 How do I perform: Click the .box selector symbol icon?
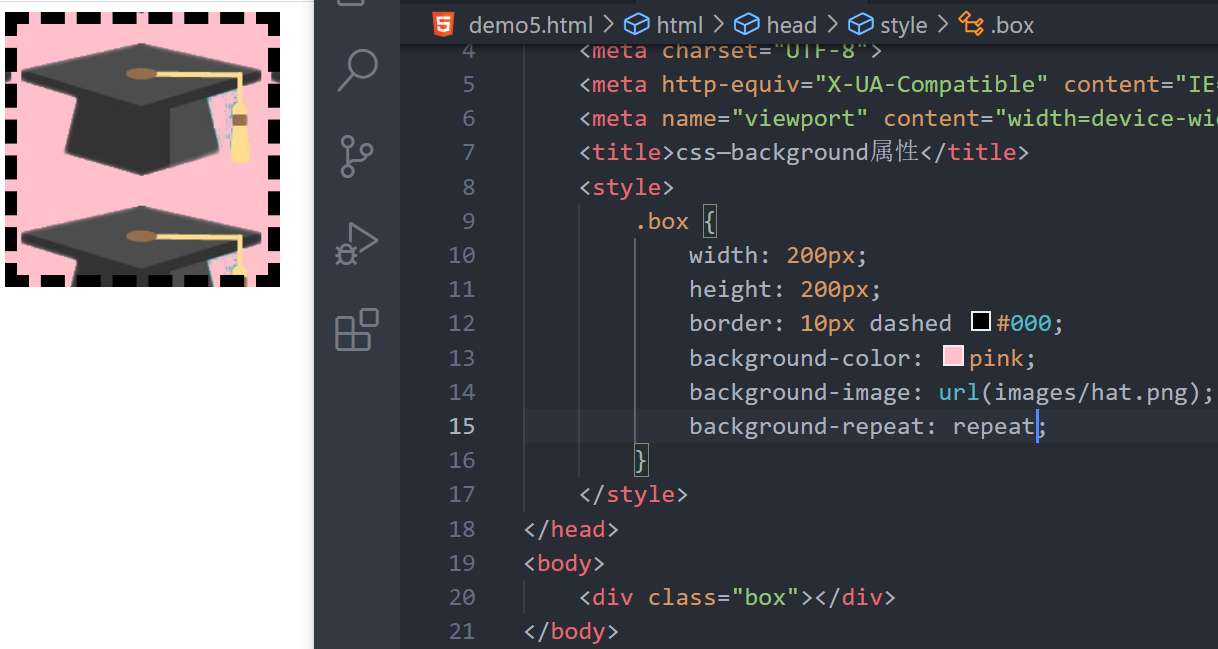(x=971, y=25)
